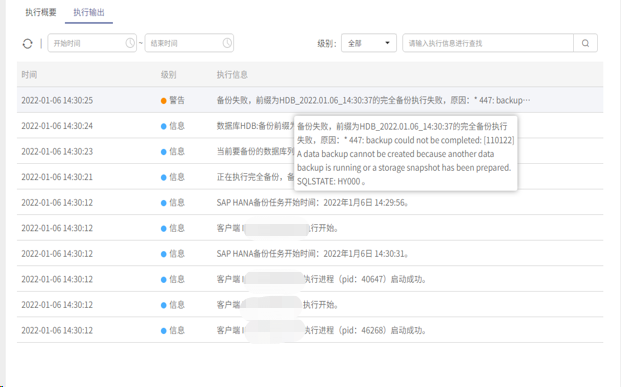Select the 14:30:23 row timestamp
This screenshot has height=387, width=621.
[57, 152]
